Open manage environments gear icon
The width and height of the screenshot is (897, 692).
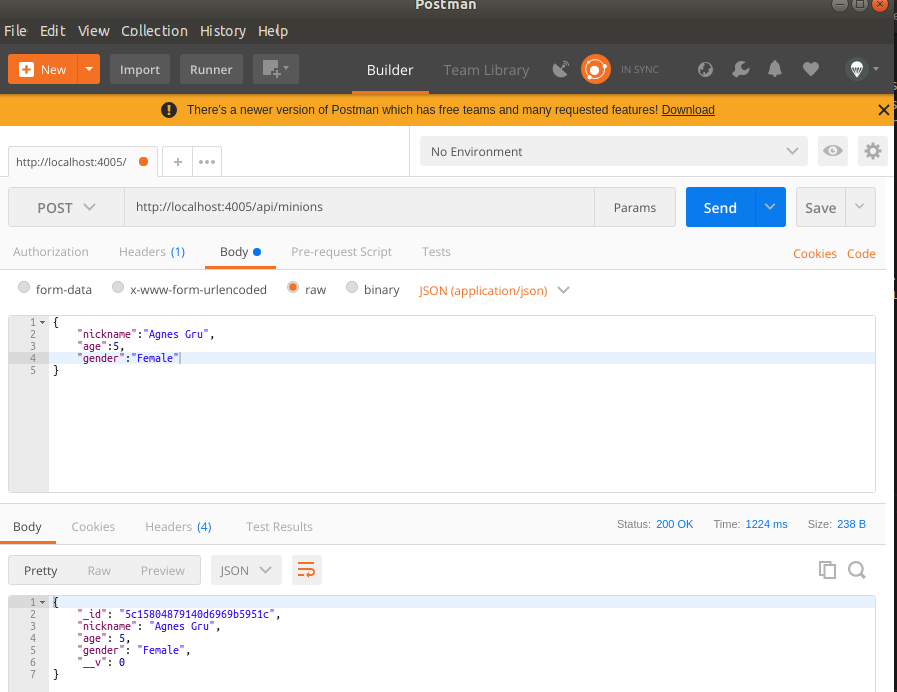[x=873, y=151]
